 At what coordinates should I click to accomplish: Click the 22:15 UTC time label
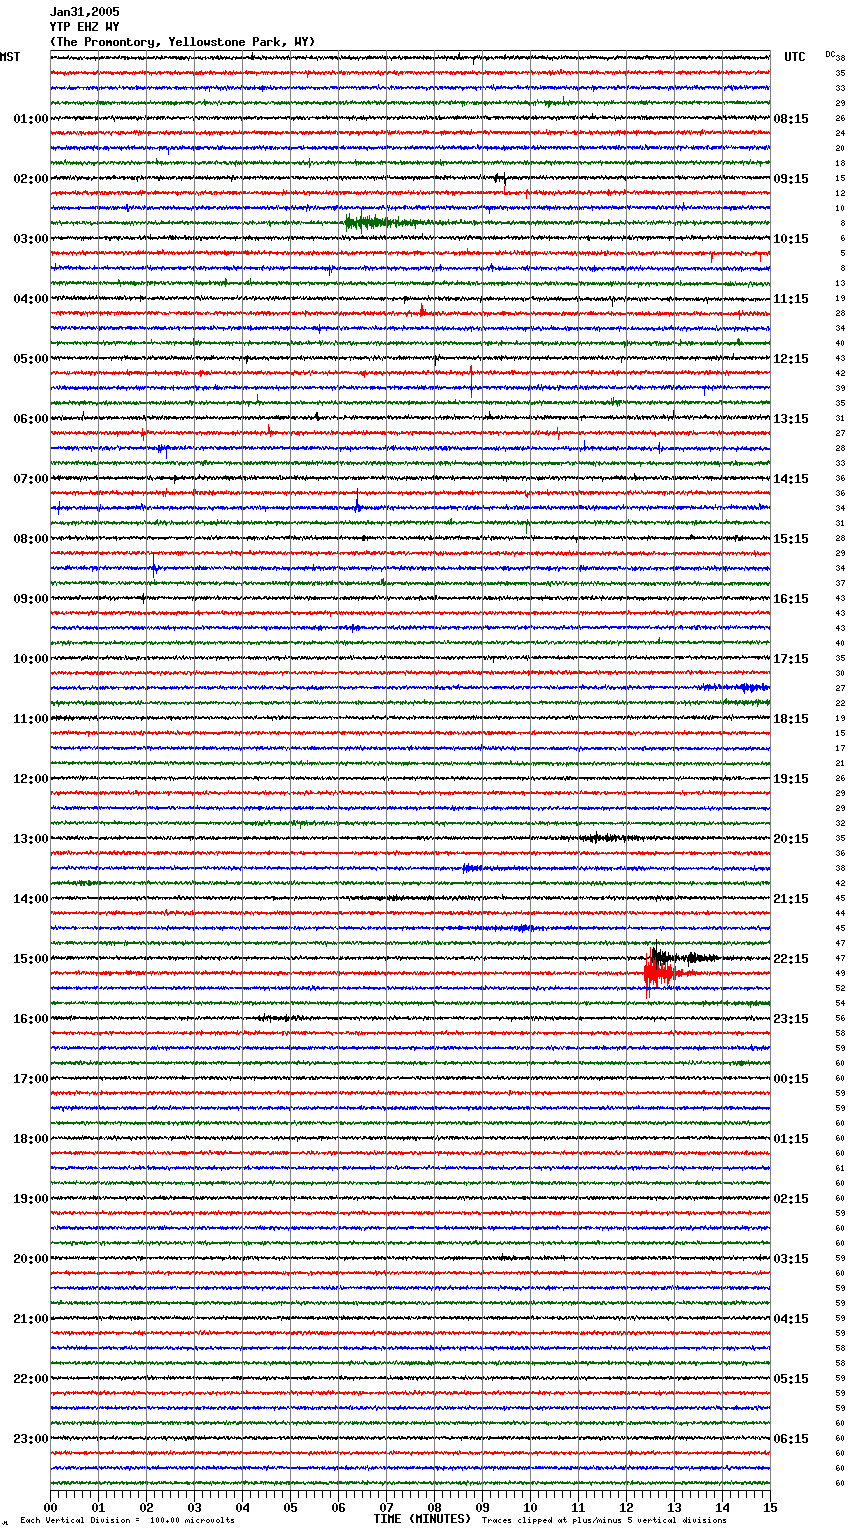(791, 959)
